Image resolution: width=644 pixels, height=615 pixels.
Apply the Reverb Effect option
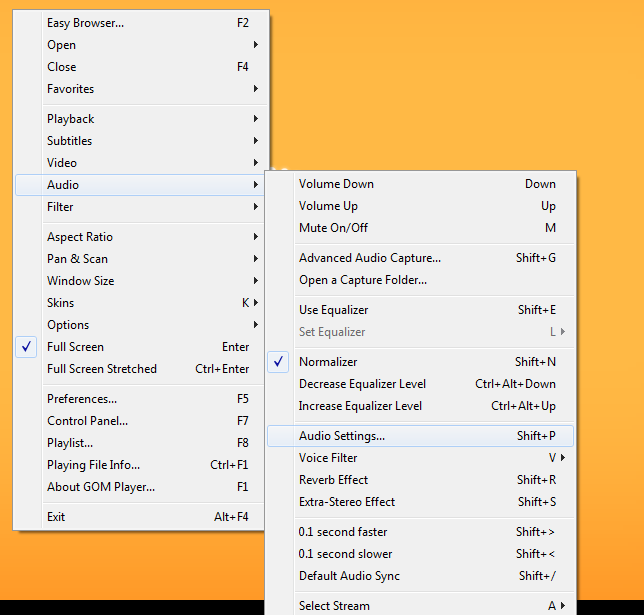333,480
